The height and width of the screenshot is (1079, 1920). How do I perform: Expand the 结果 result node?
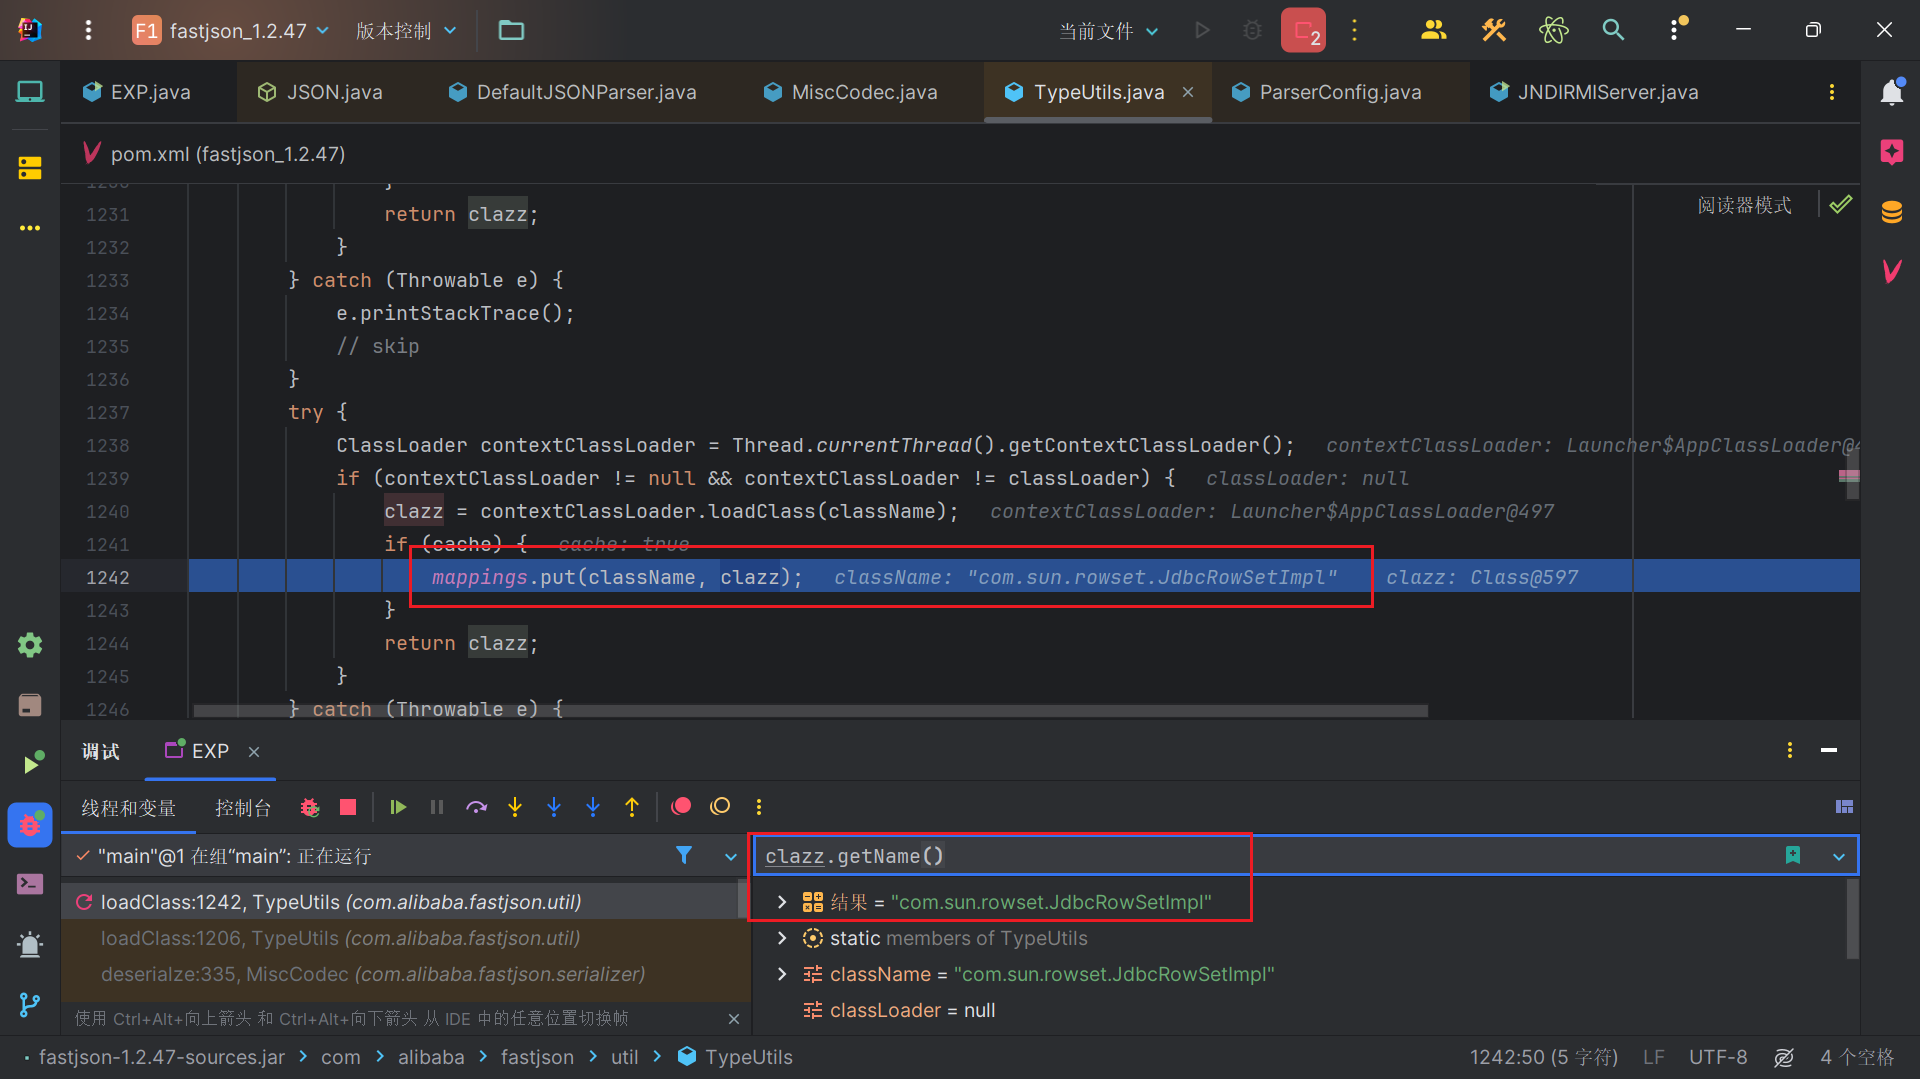coord(782,902)
